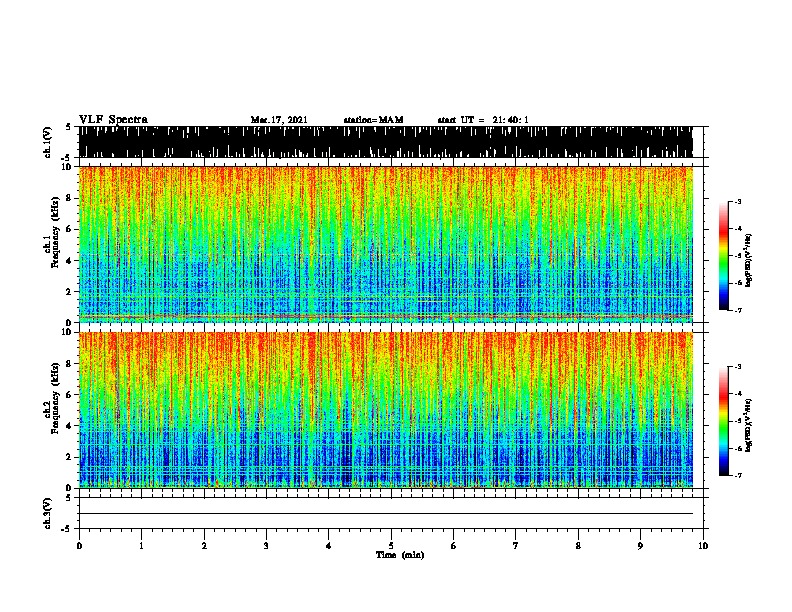Click the "2" kHz tick on ch.2 frequency axis

[x=70, y=457]
